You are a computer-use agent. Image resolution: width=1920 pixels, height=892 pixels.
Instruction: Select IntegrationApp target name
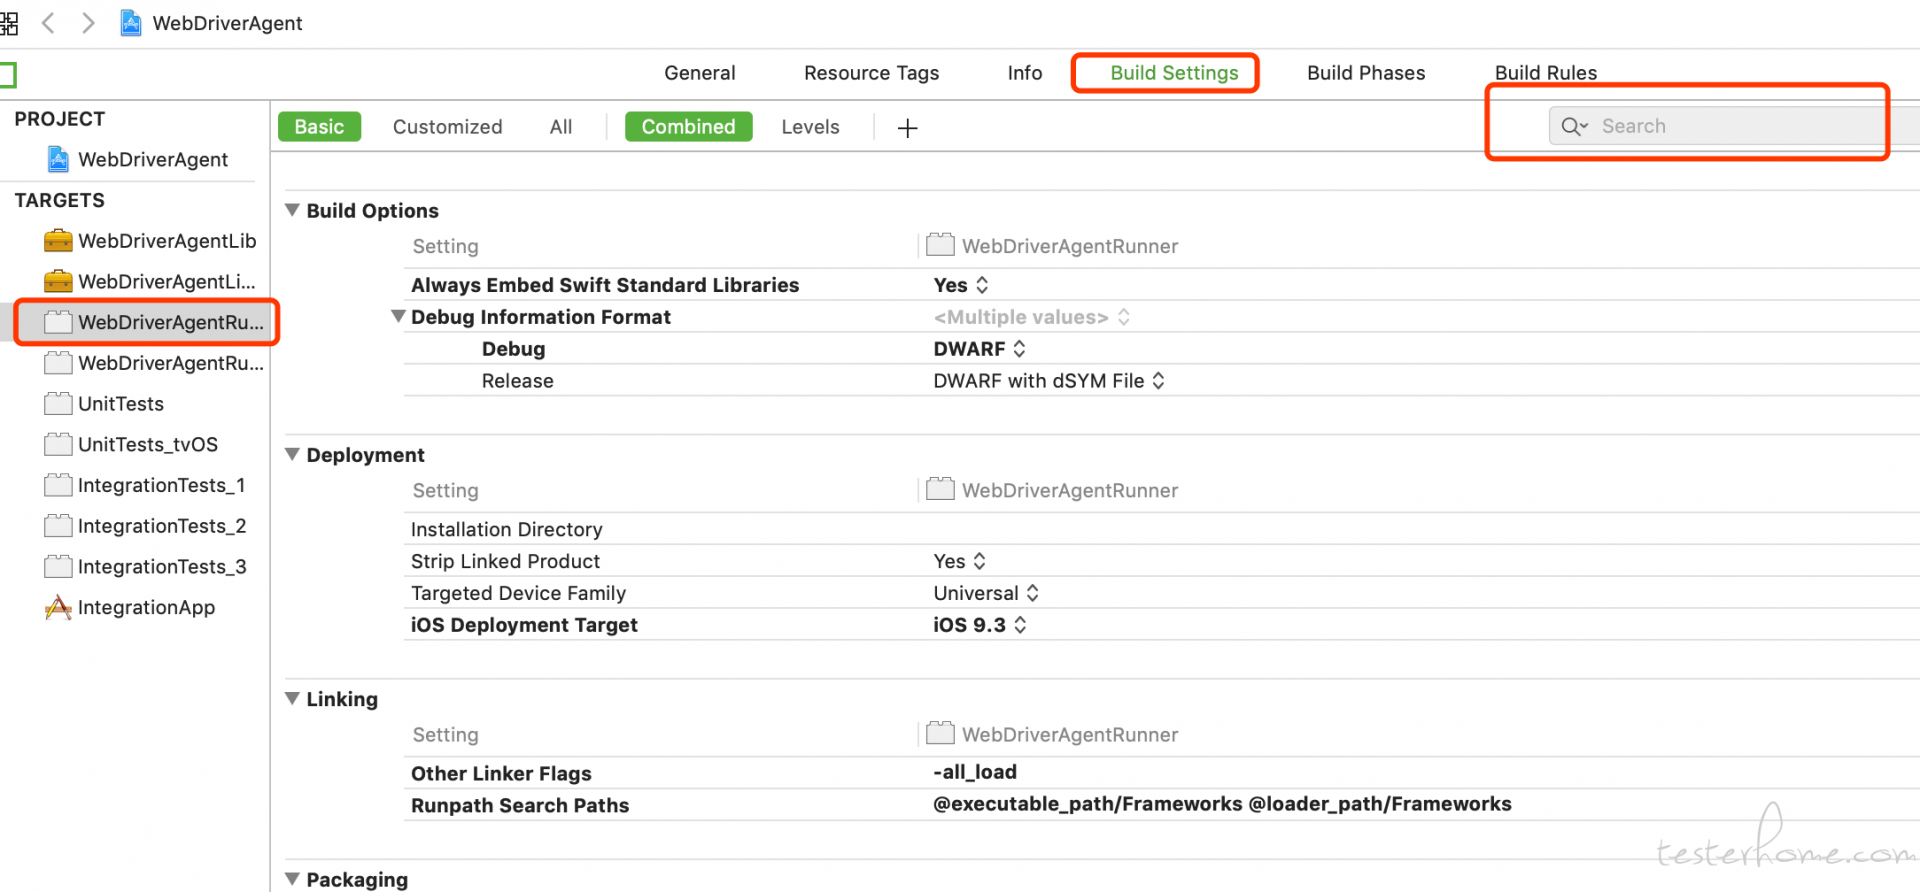pyautogui.click(x=146, y=607)
